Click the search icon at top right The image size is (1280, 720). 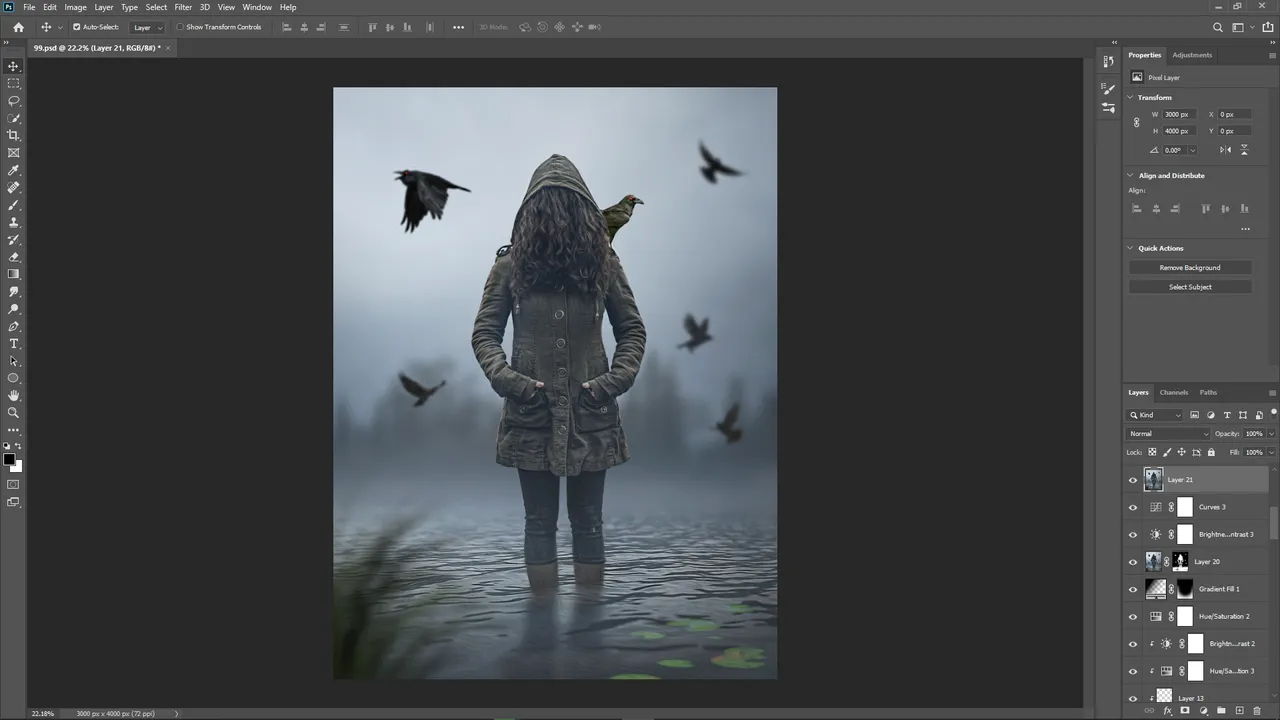tap(1217, 27)
